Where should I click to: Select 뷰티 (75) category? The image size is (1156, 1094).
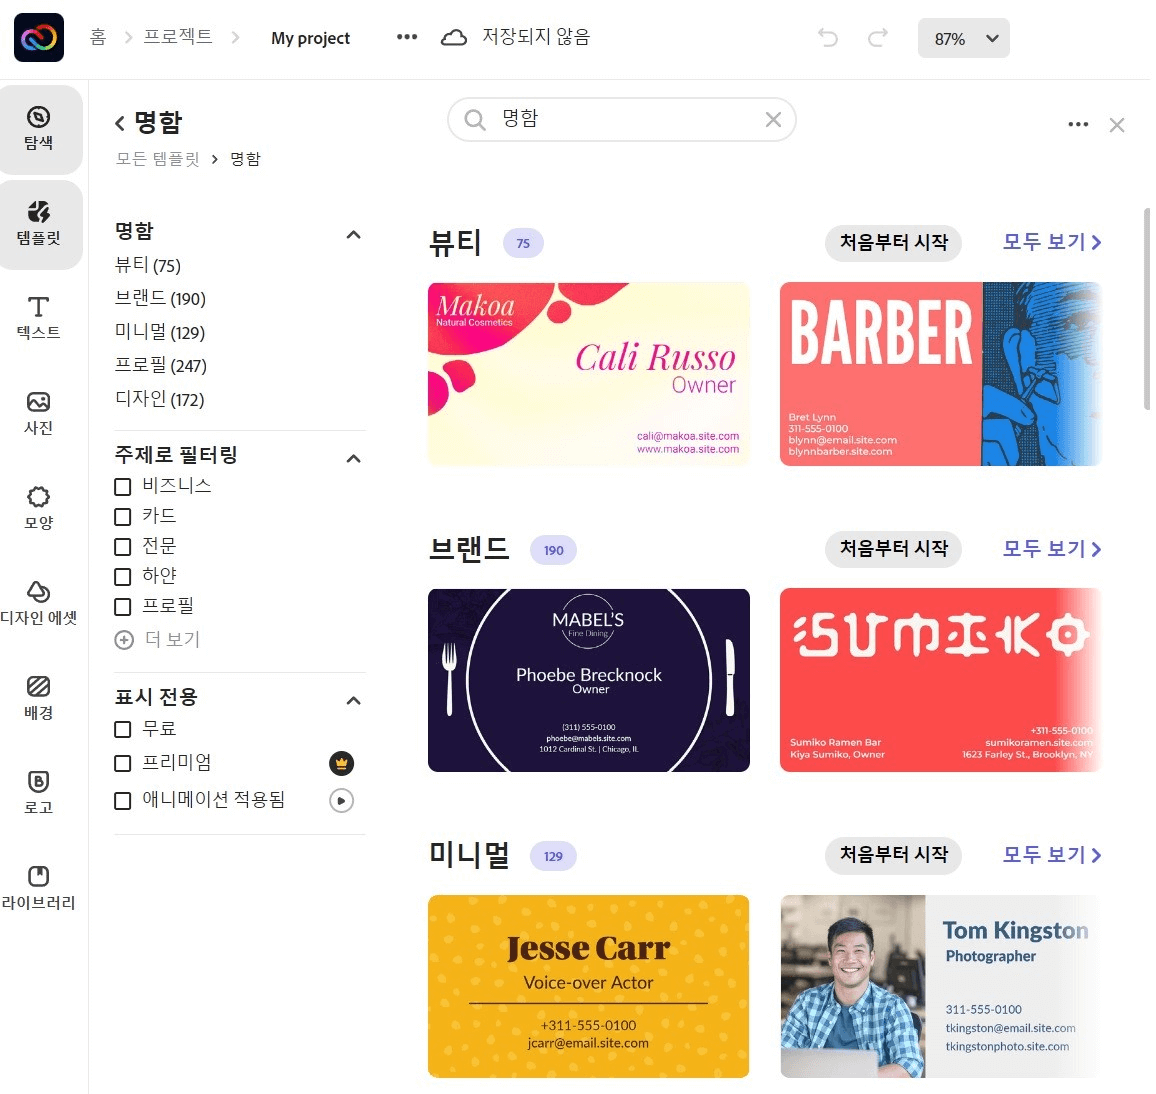(148, 265)
